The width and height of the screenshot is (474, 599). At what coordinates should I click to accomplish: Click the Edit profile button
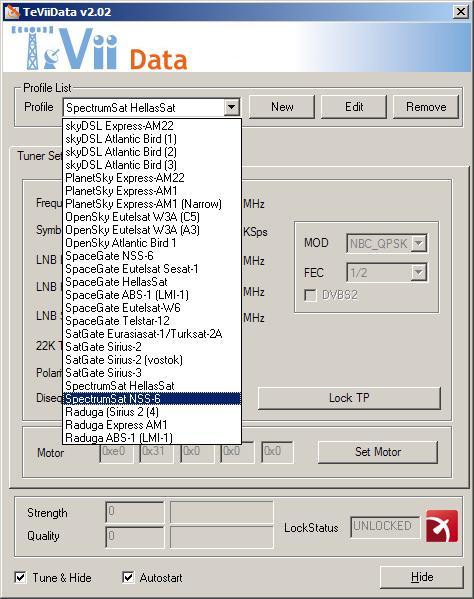click(354, 107)
